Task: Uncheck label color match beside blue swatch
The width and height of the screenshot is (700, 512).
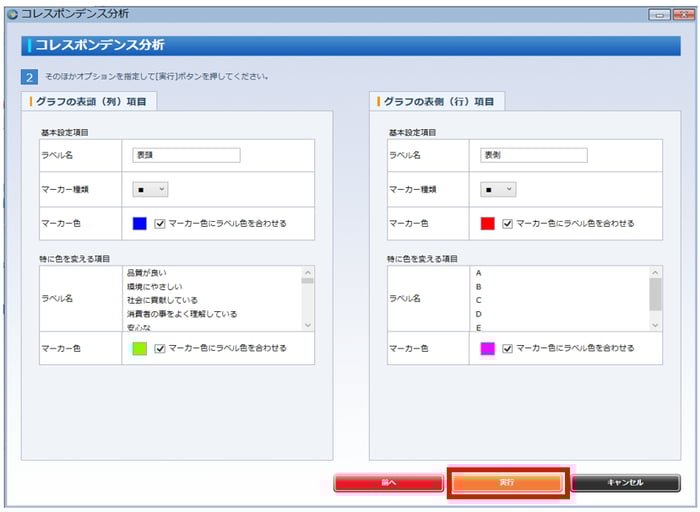Action: click(x=160, y=223)
